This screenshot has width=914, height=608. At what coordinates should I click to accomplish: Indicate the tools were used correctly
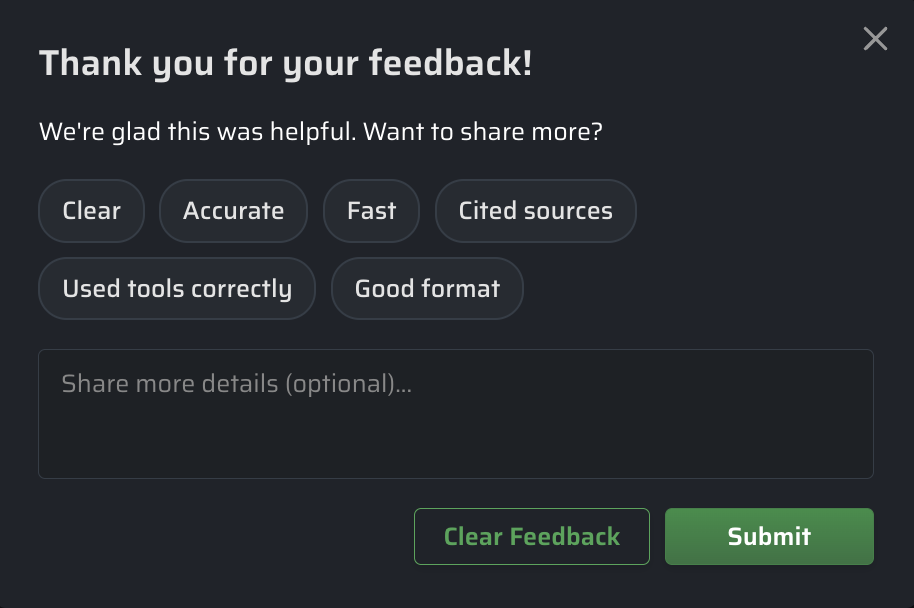tap(177, 289)
